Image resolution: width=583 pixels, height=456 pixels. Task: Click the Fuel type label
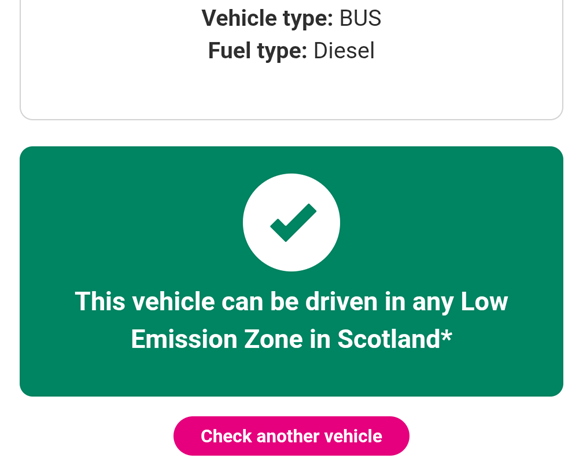[257, 51]
